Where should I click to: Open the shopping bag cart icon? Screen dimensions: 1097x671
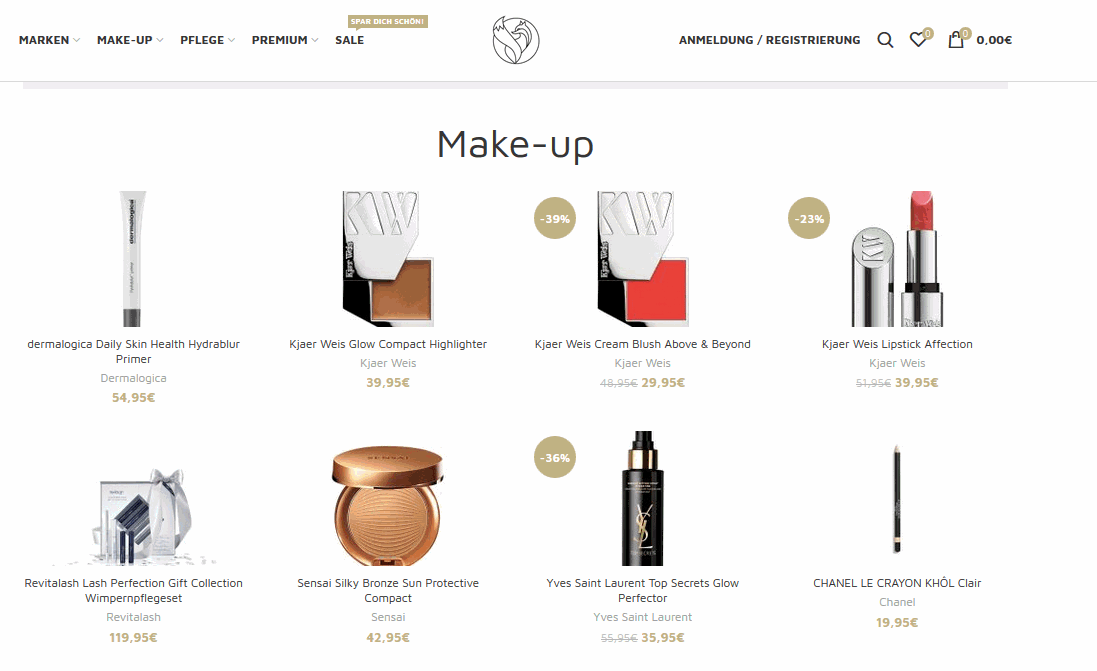(x=956, y=40)
